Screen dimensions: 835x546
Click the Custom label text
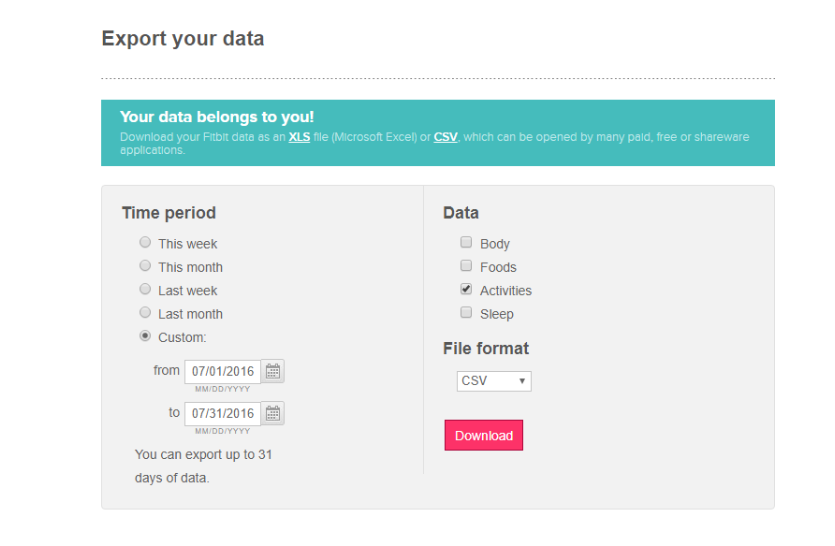pyautogui.click(x=182, y=337)
